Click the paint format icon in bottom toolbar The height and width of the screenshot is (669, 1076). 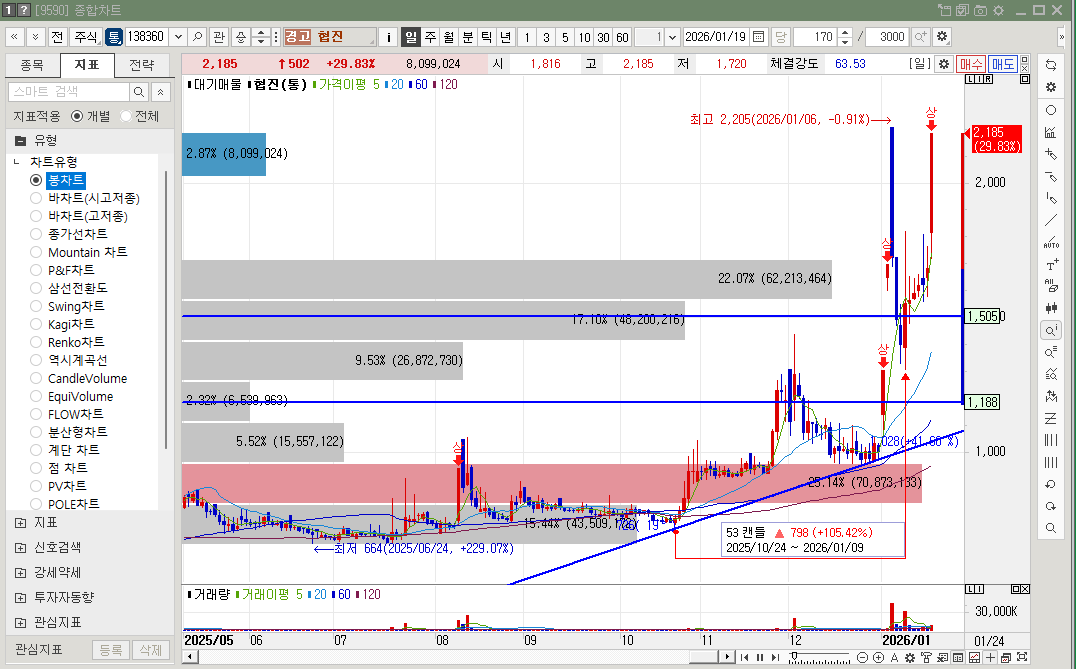pyautogui.click(x=926, y=657)
